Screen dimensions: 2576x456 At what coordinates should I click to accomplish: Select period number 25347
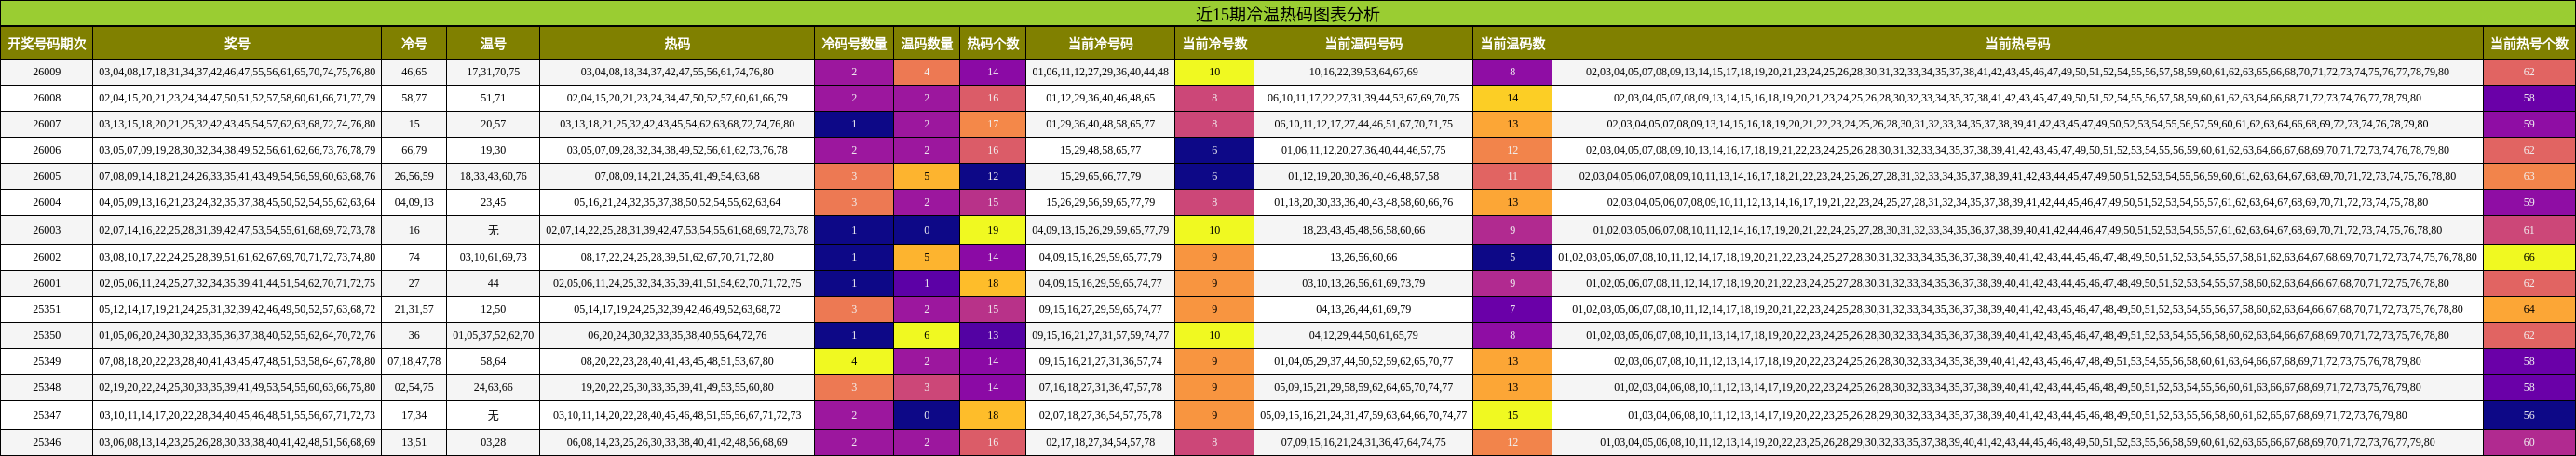click(46, 415)
